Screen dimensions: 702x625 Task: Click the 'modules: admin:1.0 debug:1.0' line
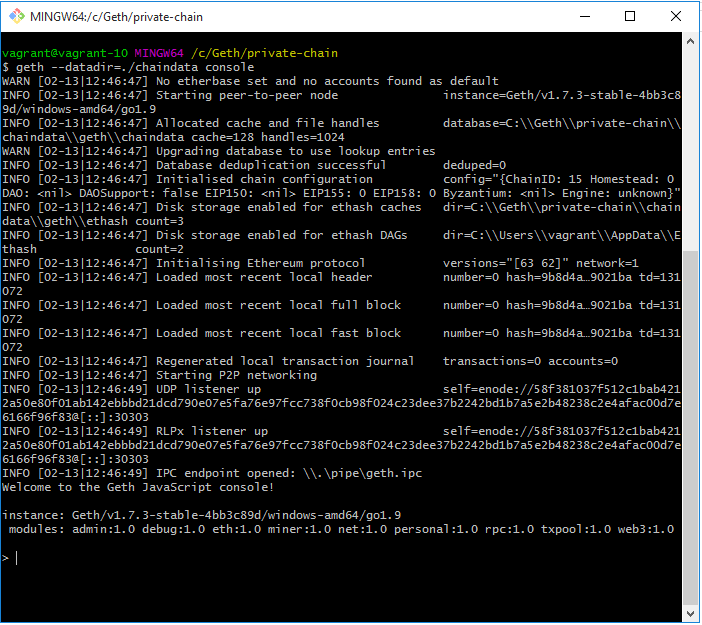tap(342, 529)
